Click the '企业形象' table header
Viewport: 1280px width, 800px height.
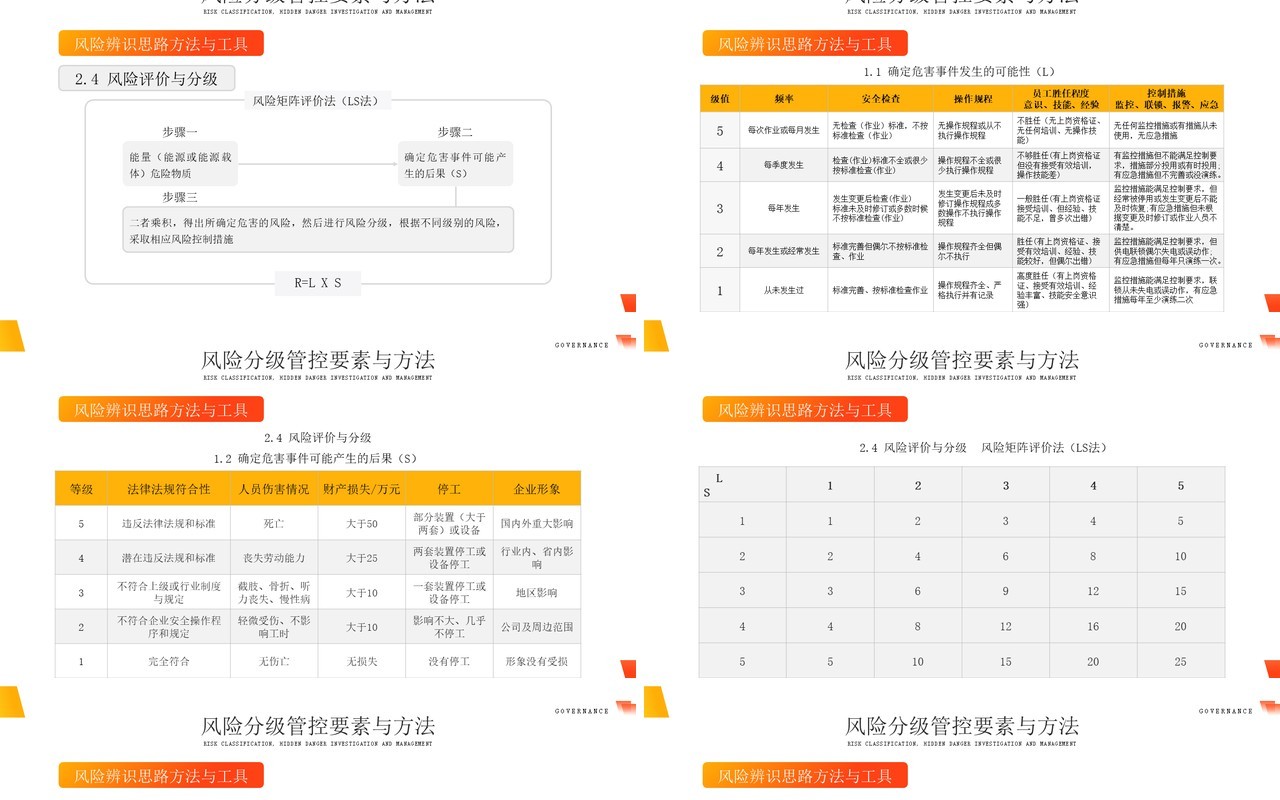point(537,489)
